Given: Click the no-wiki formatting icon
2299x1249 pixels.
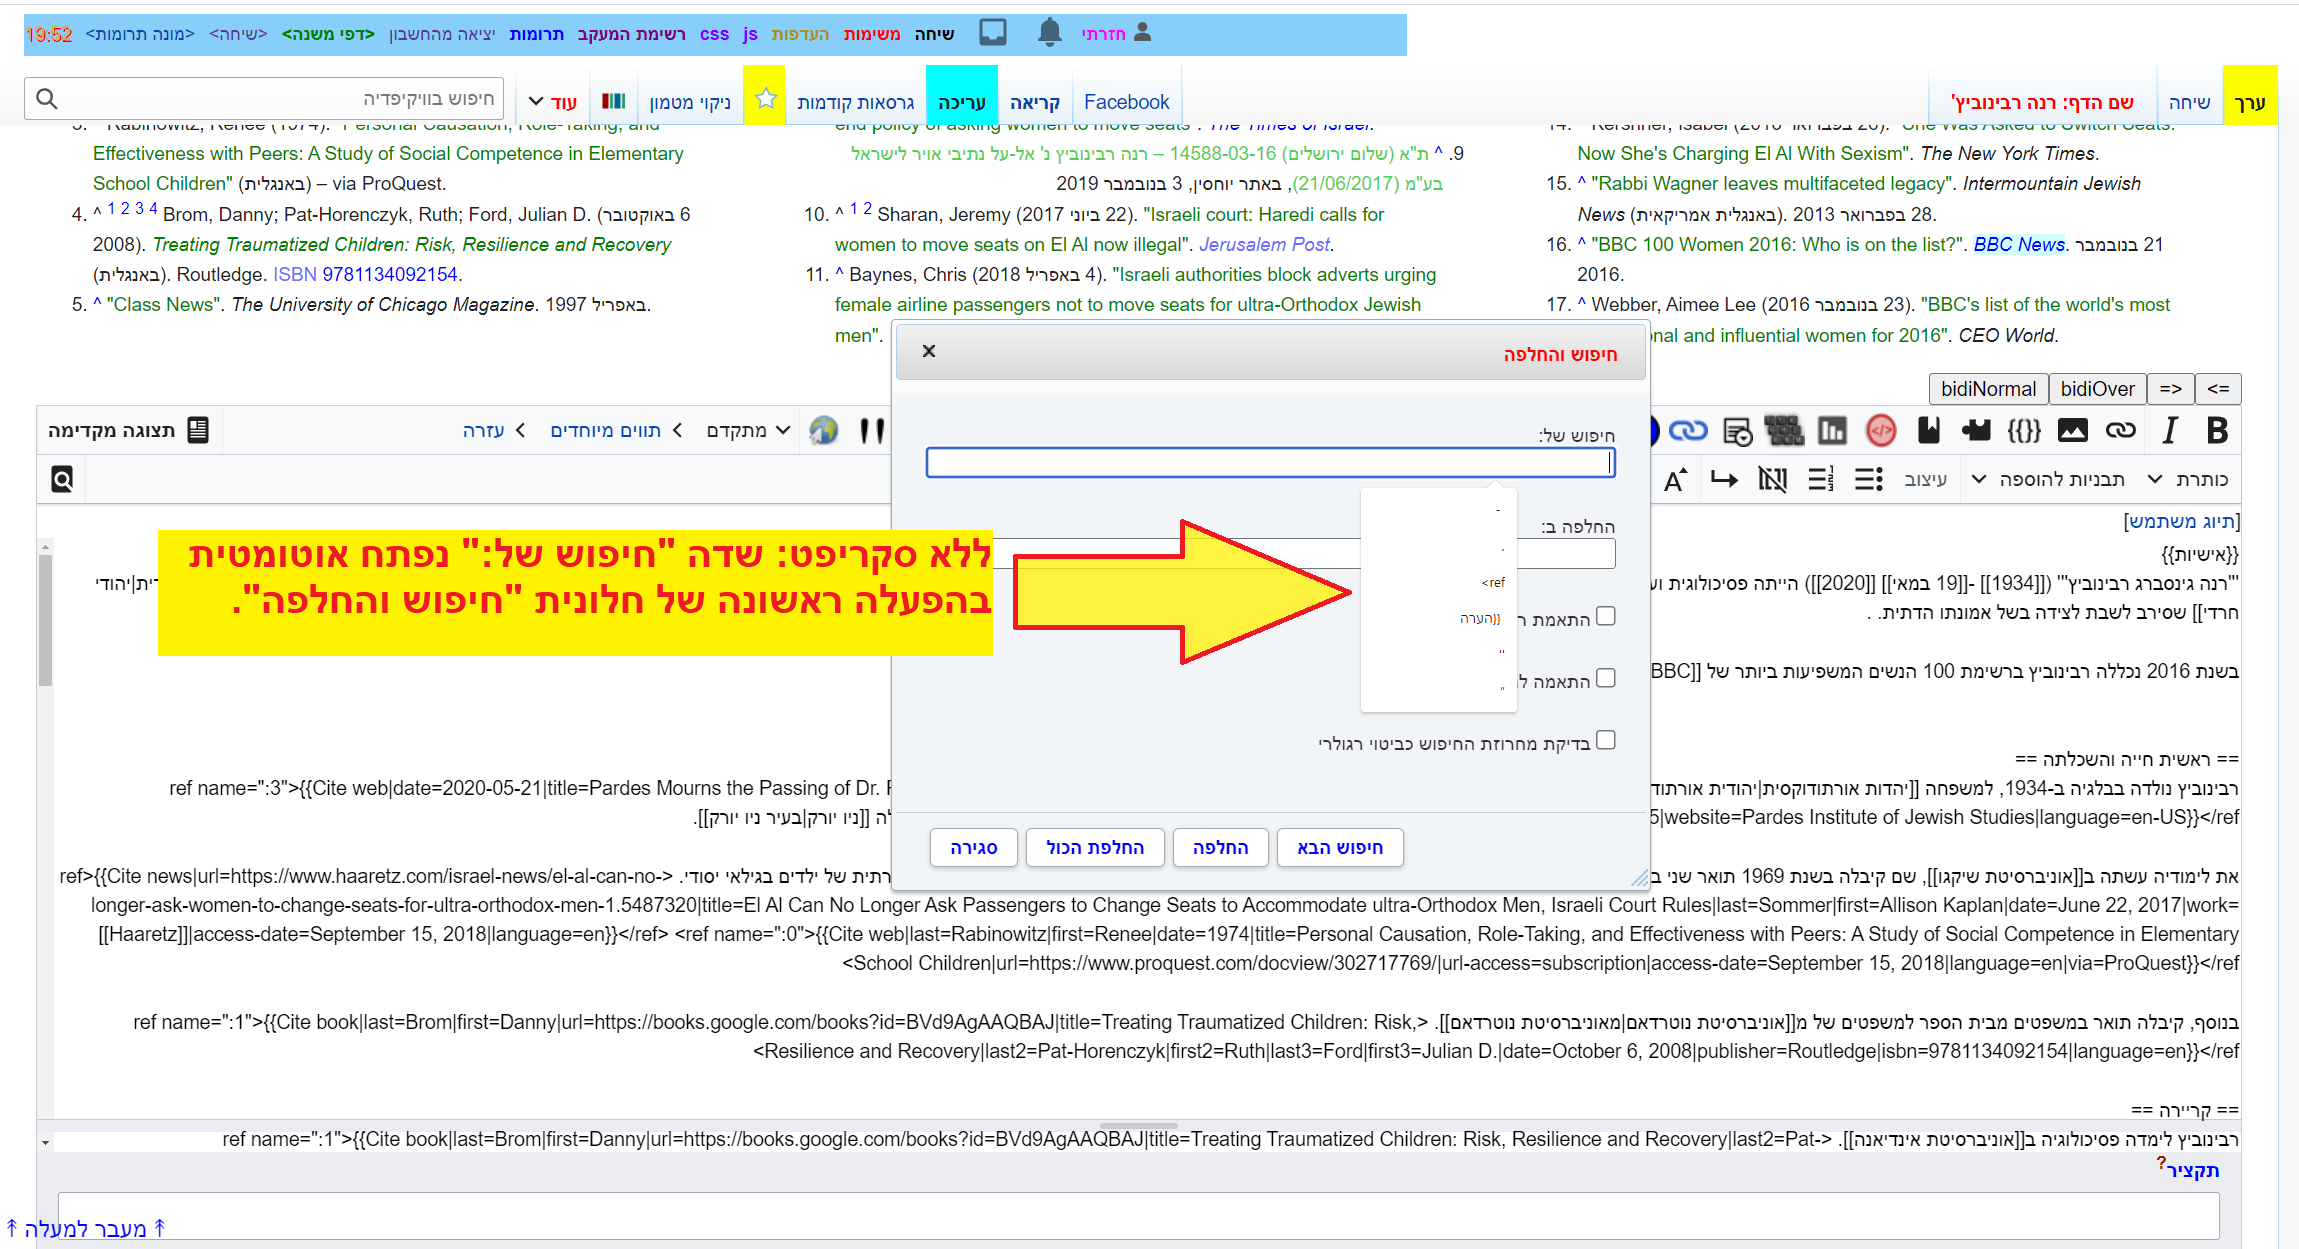Looking at the screenshot, I should pyautogui.click(x=1772, y=480).
